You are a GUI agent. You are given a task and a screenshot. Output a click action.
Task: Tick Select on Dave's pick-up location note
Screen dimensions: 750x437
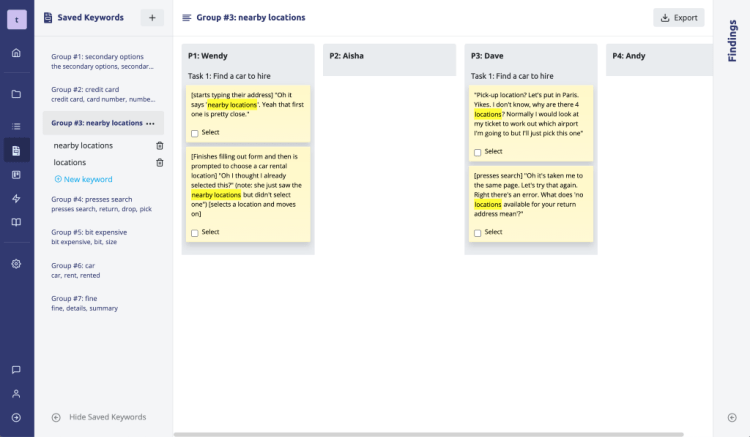[478, 152]
